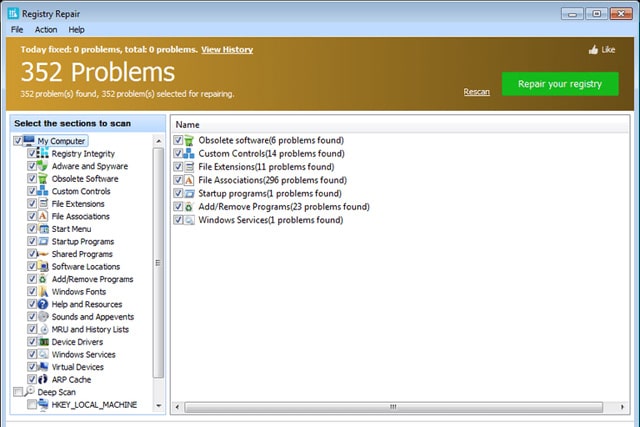This screenshot has width=640, height=427.
Task: Click the thumbs-up Like icon
Action: 593,50
